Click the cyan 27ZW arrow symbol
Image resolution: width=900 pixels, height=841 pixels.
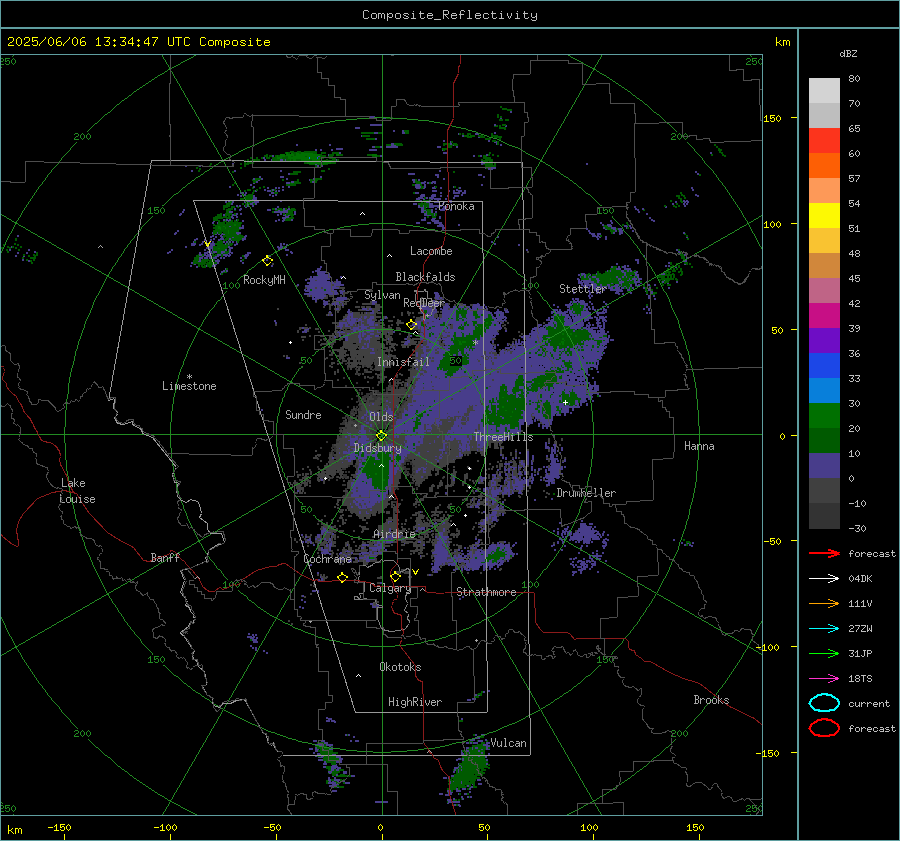point(824,629)
